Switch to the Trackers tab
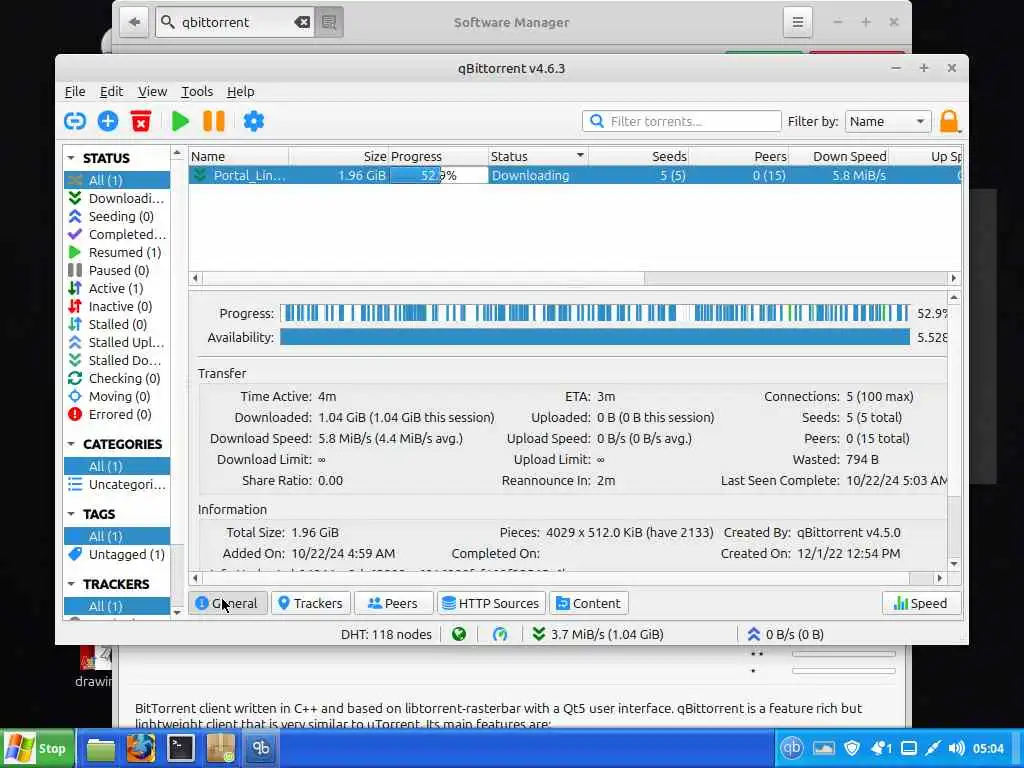Screen dimensions: 1024x768 pyautogui.click(x=310, y=603)
